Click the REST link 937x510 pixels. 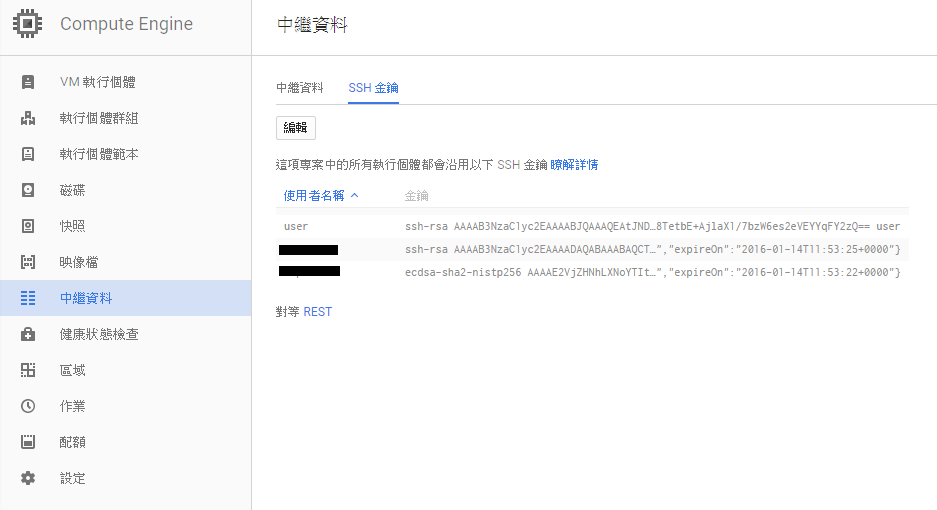coord(317,312)
